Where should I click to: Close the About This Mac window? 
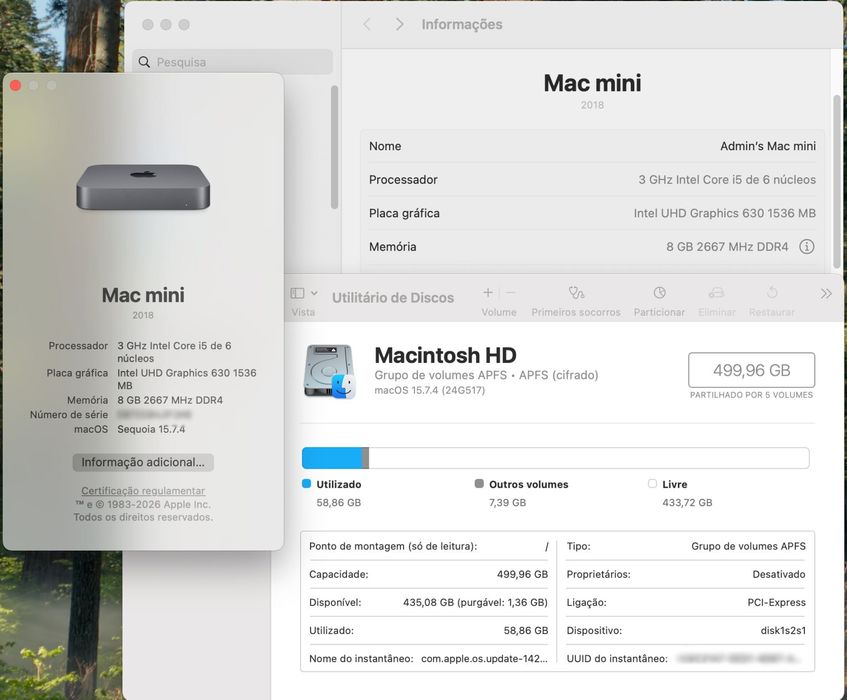[16, 85]
